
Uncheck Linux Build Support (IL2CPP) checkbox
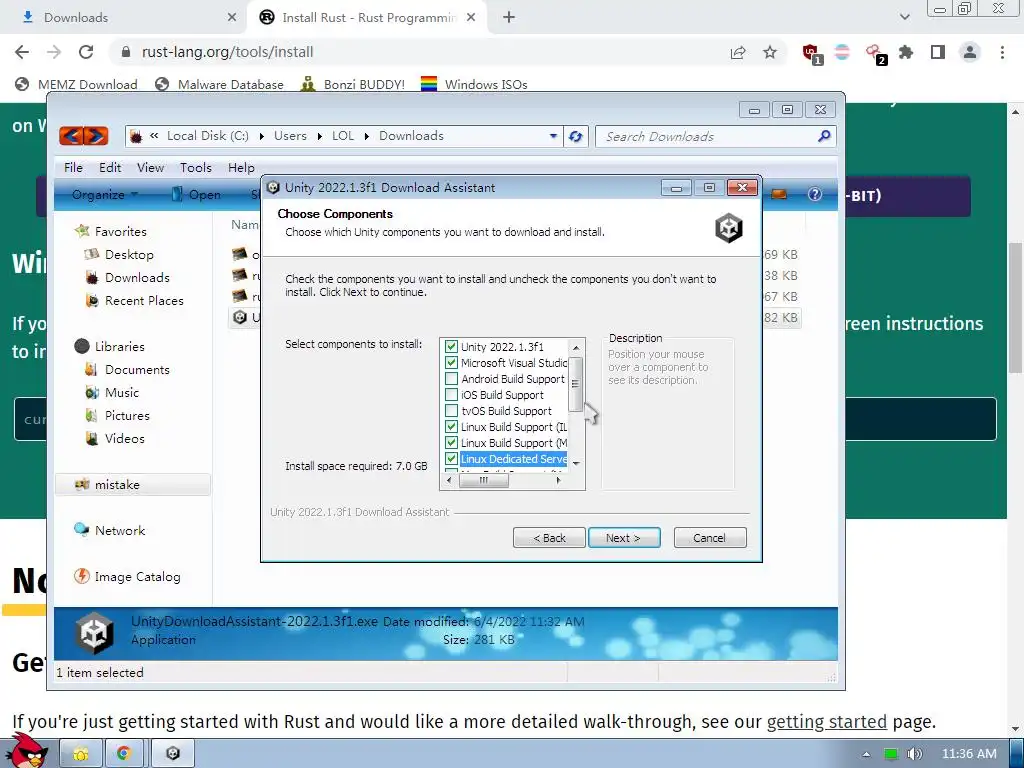451,426
